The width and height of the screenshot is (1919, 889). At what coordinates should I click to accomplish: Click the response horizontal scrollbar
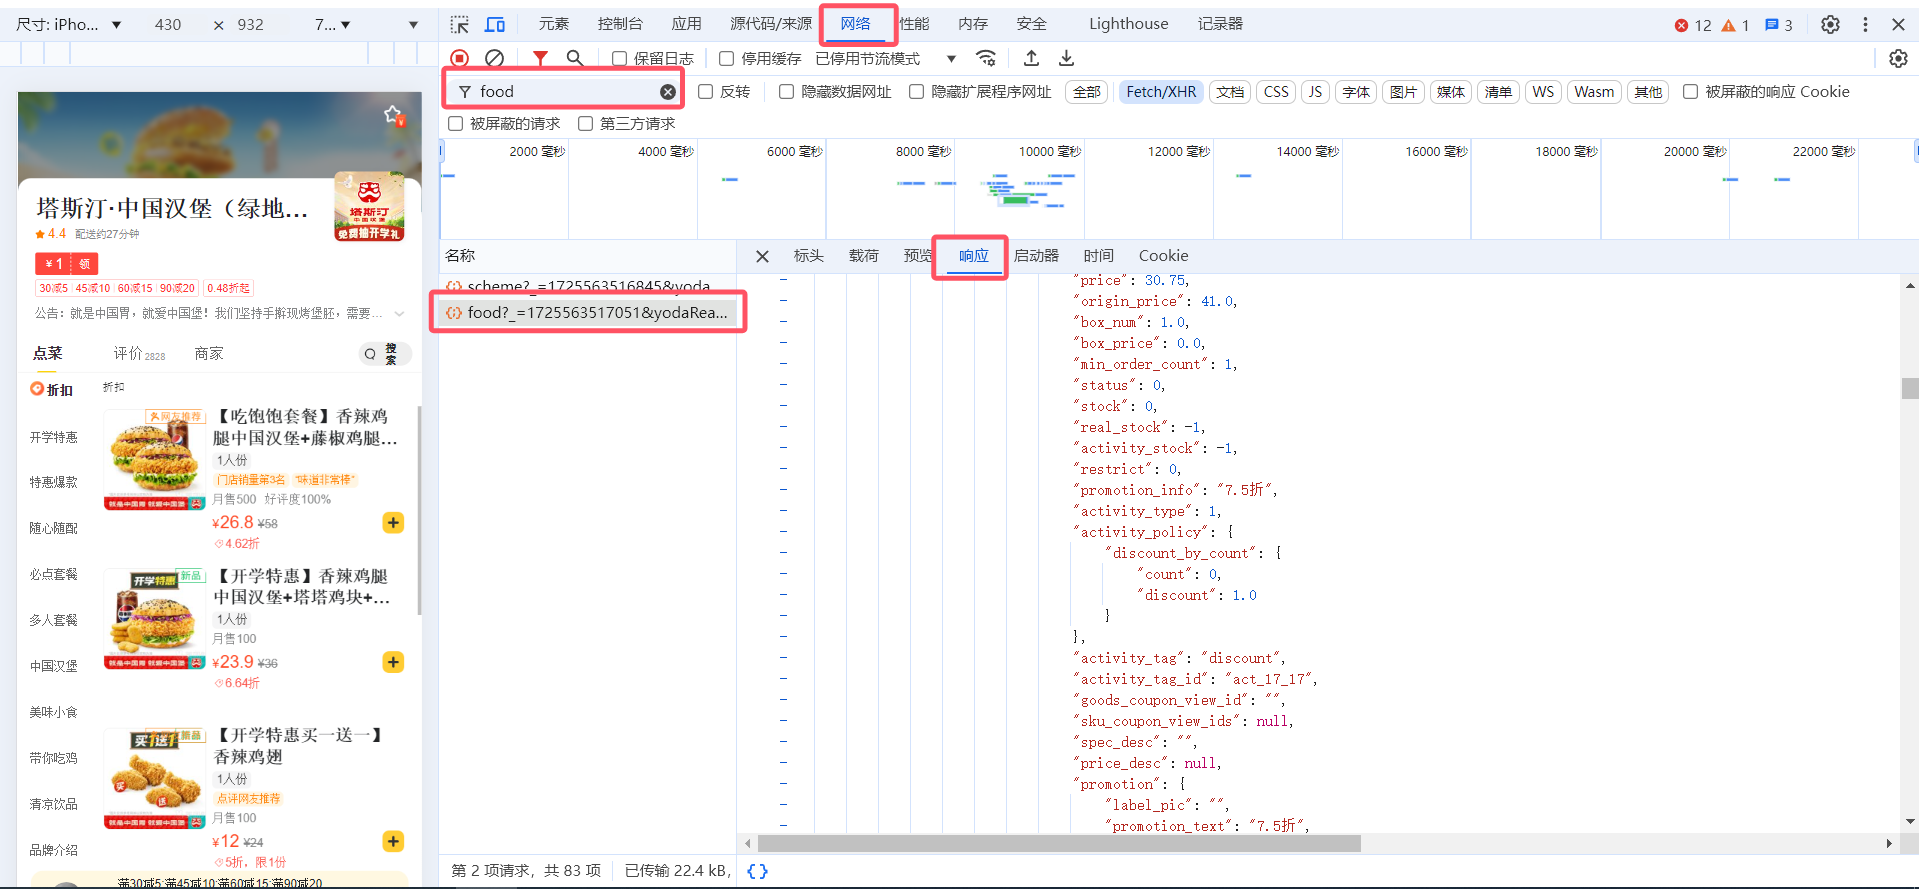(1058, 843)
